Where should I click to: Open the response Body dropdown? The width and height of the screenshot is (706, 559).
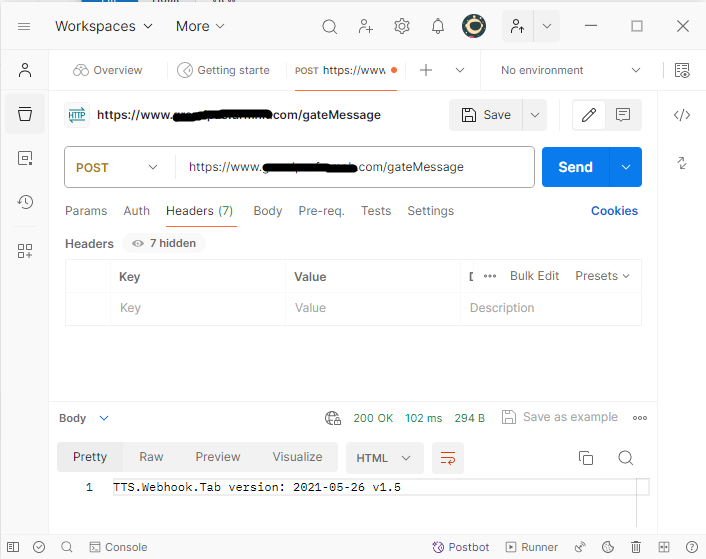[84, 418]
